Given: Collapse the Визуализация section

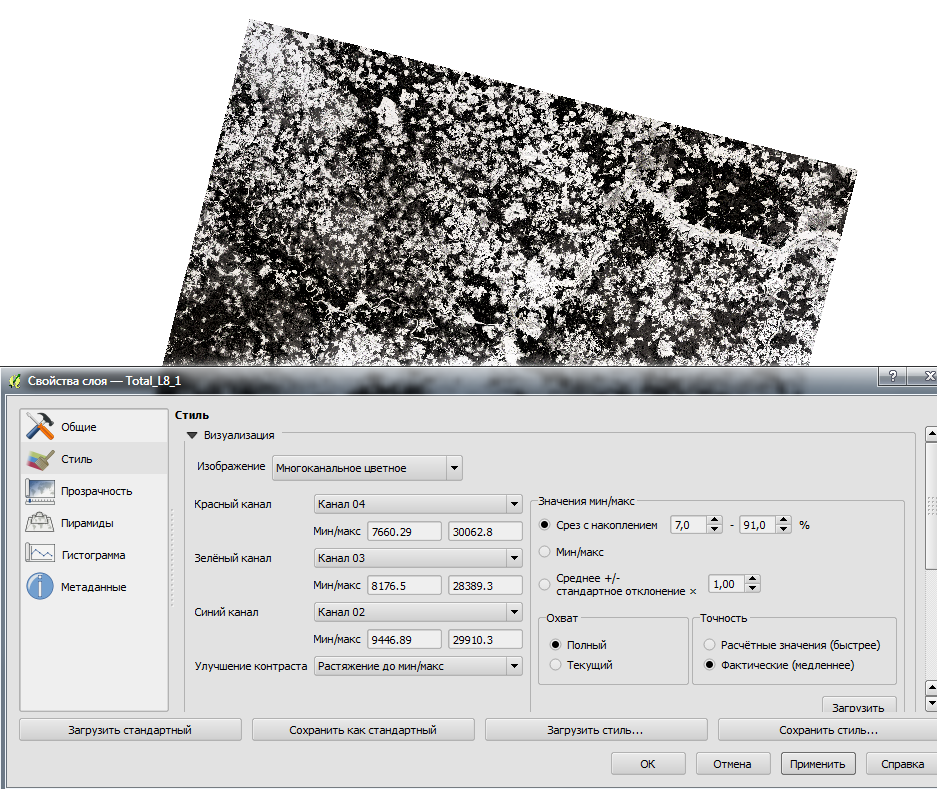Looking at the screenshot, I should pos(193,435).
